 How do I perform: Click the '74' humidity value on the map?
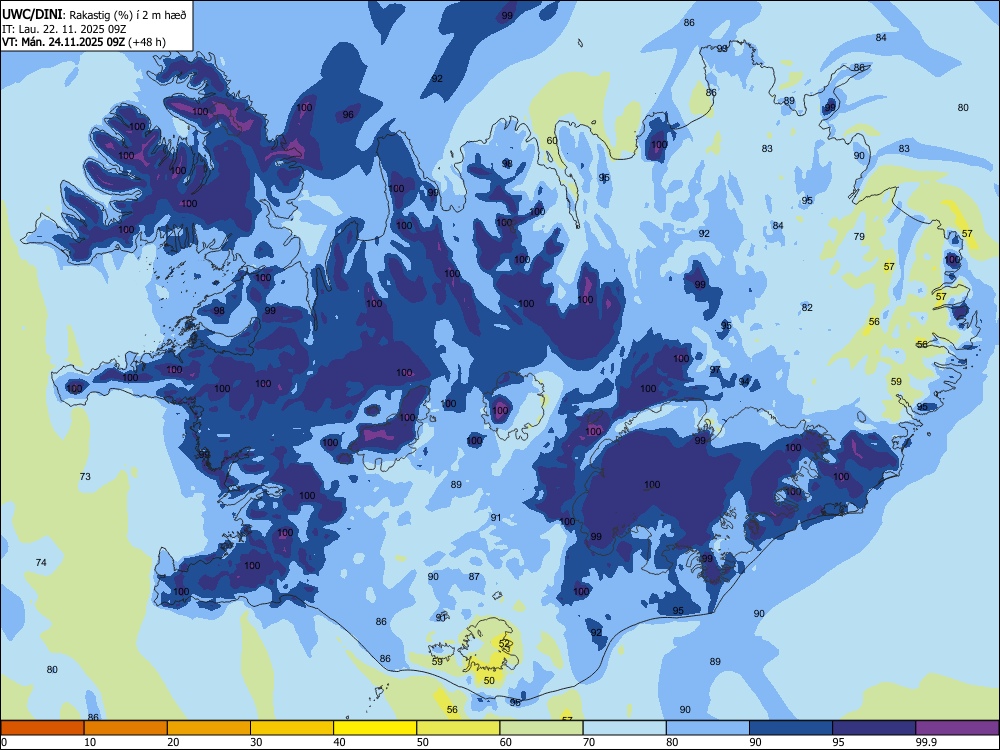click(41, 562)
